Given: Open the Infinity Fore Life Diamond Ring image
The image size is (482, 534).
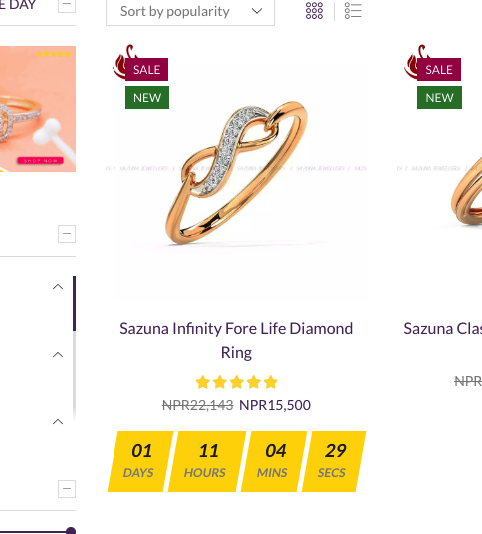Looking at the screenshot, I should pos(236,172).
